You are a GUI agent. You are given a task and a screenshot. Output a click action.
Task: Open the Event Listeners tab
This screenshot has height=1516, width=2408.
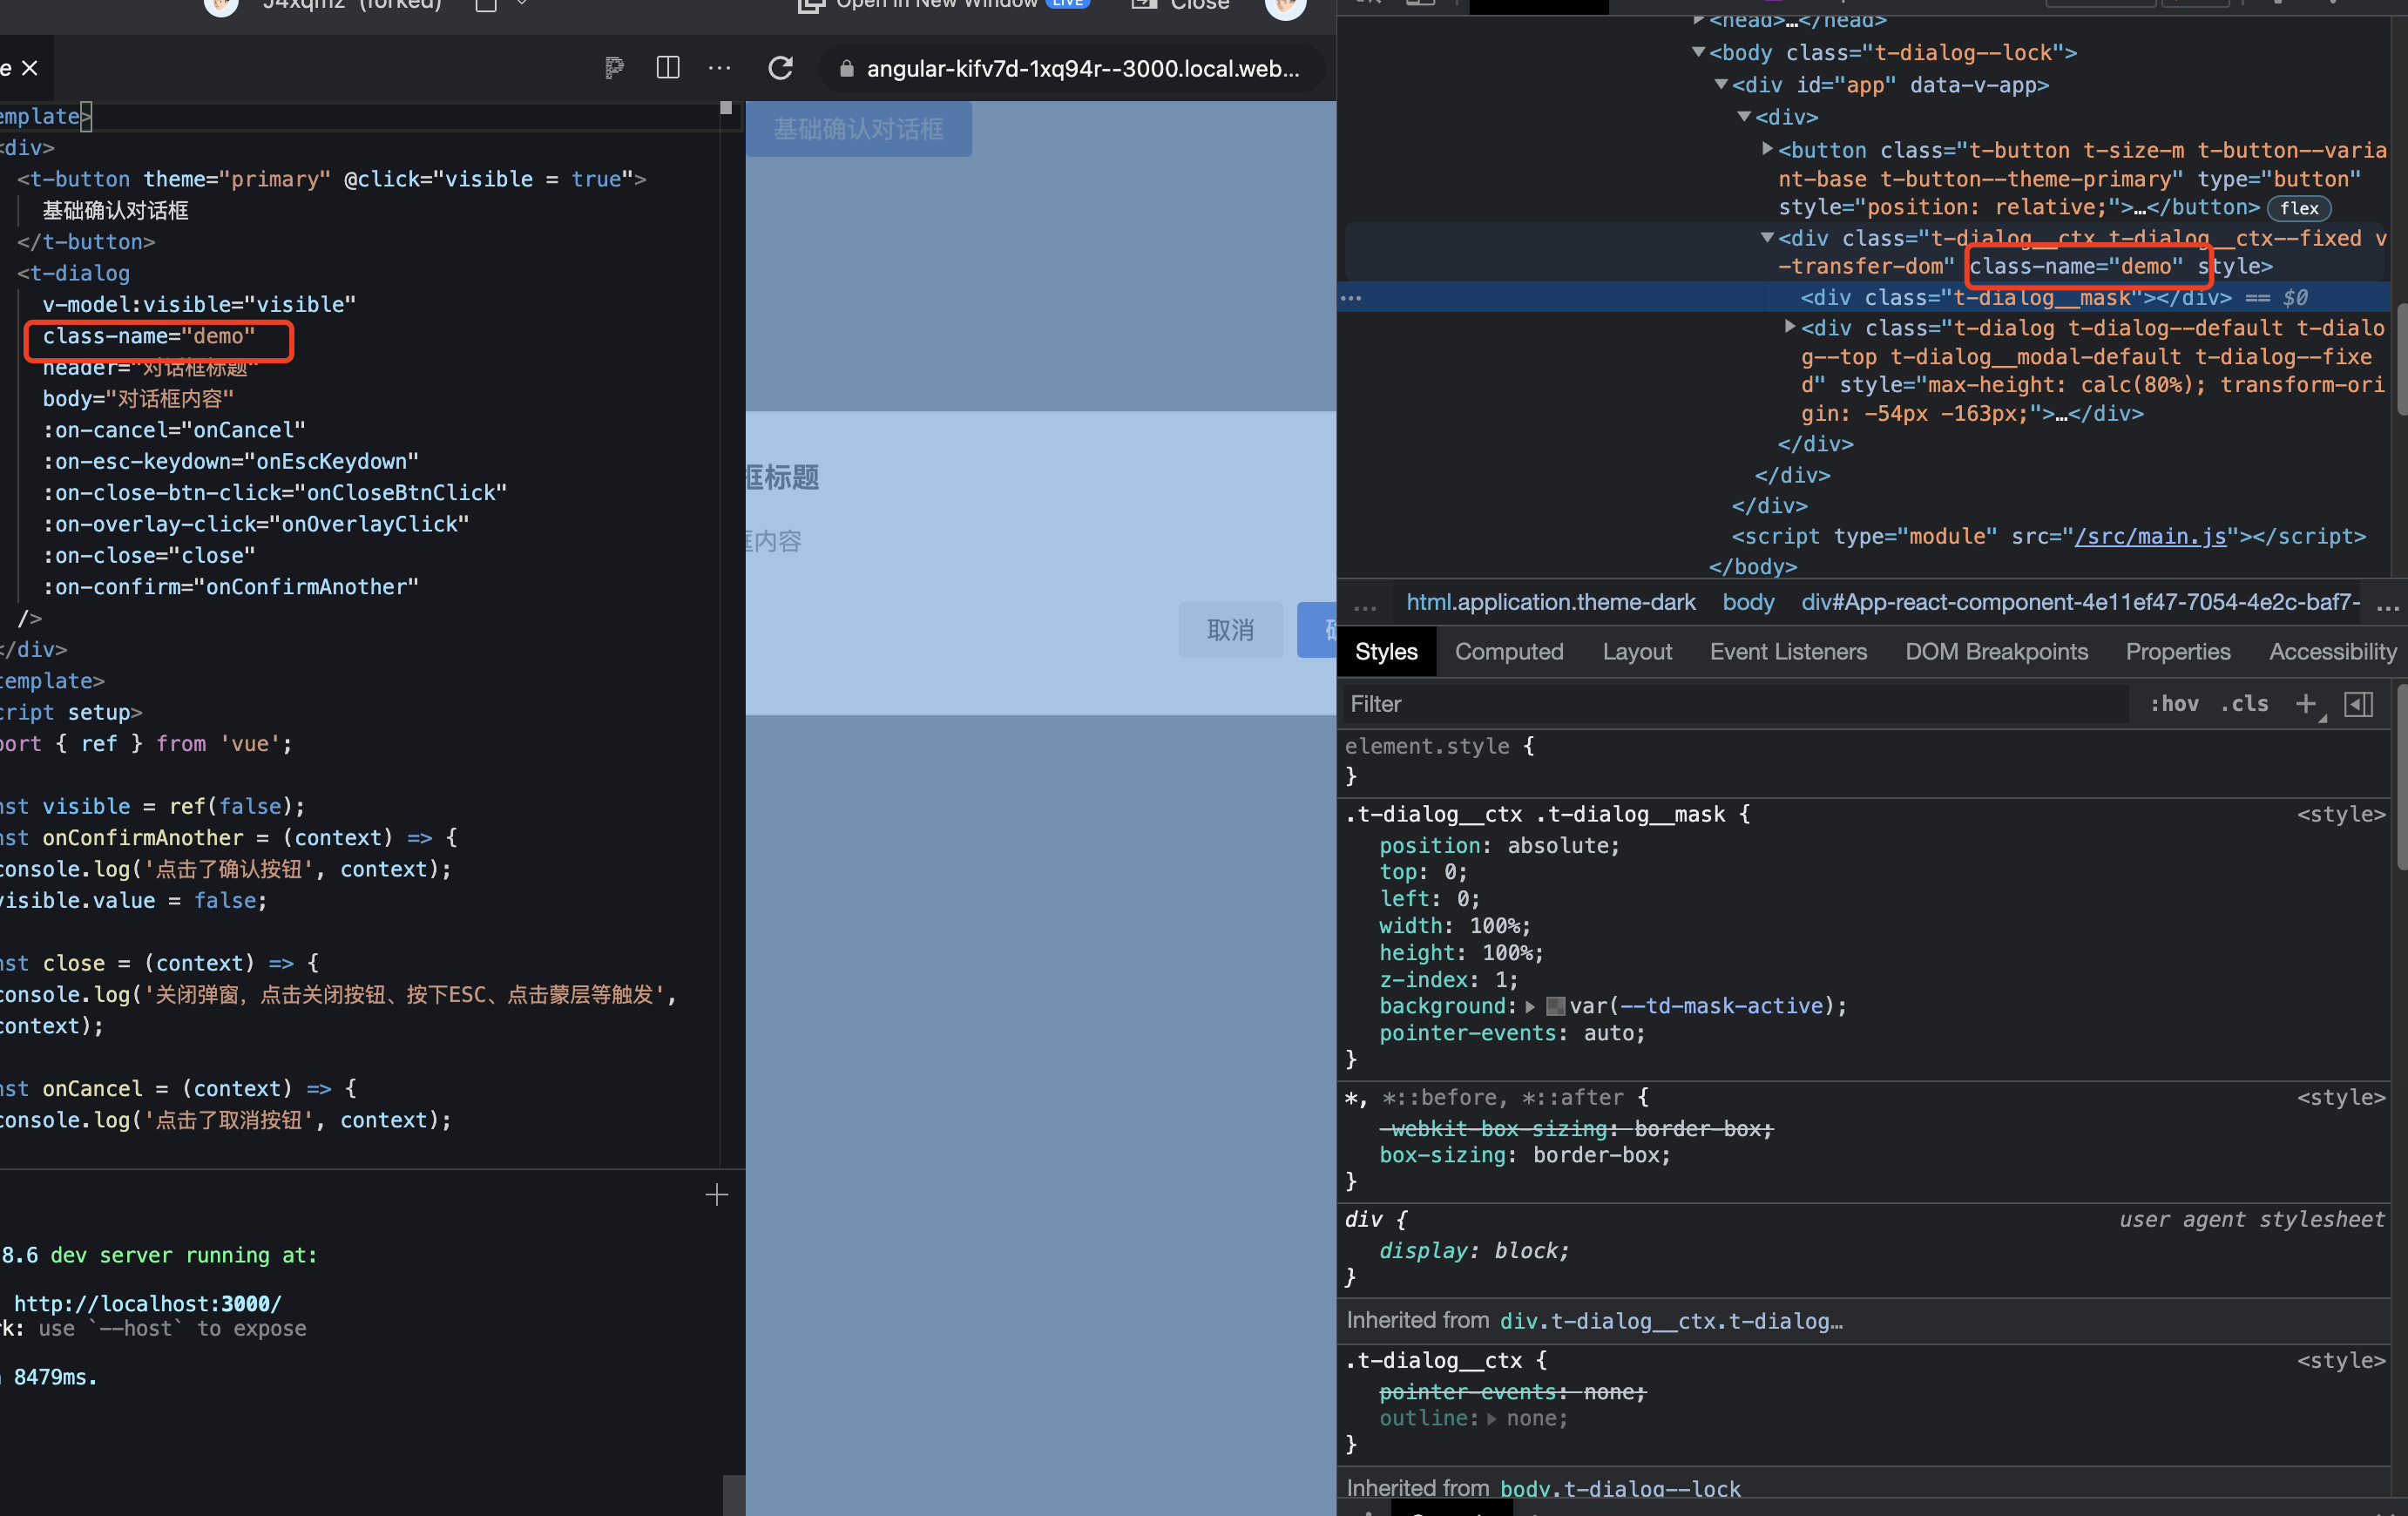coord(1788,651)
